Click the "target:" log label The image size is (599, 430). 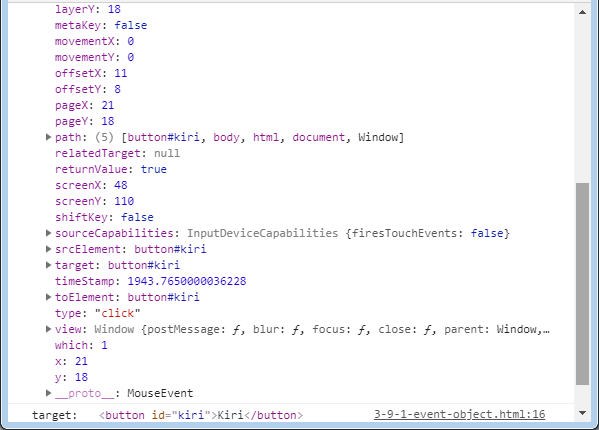pyautogui.click(x=55, y=415)
